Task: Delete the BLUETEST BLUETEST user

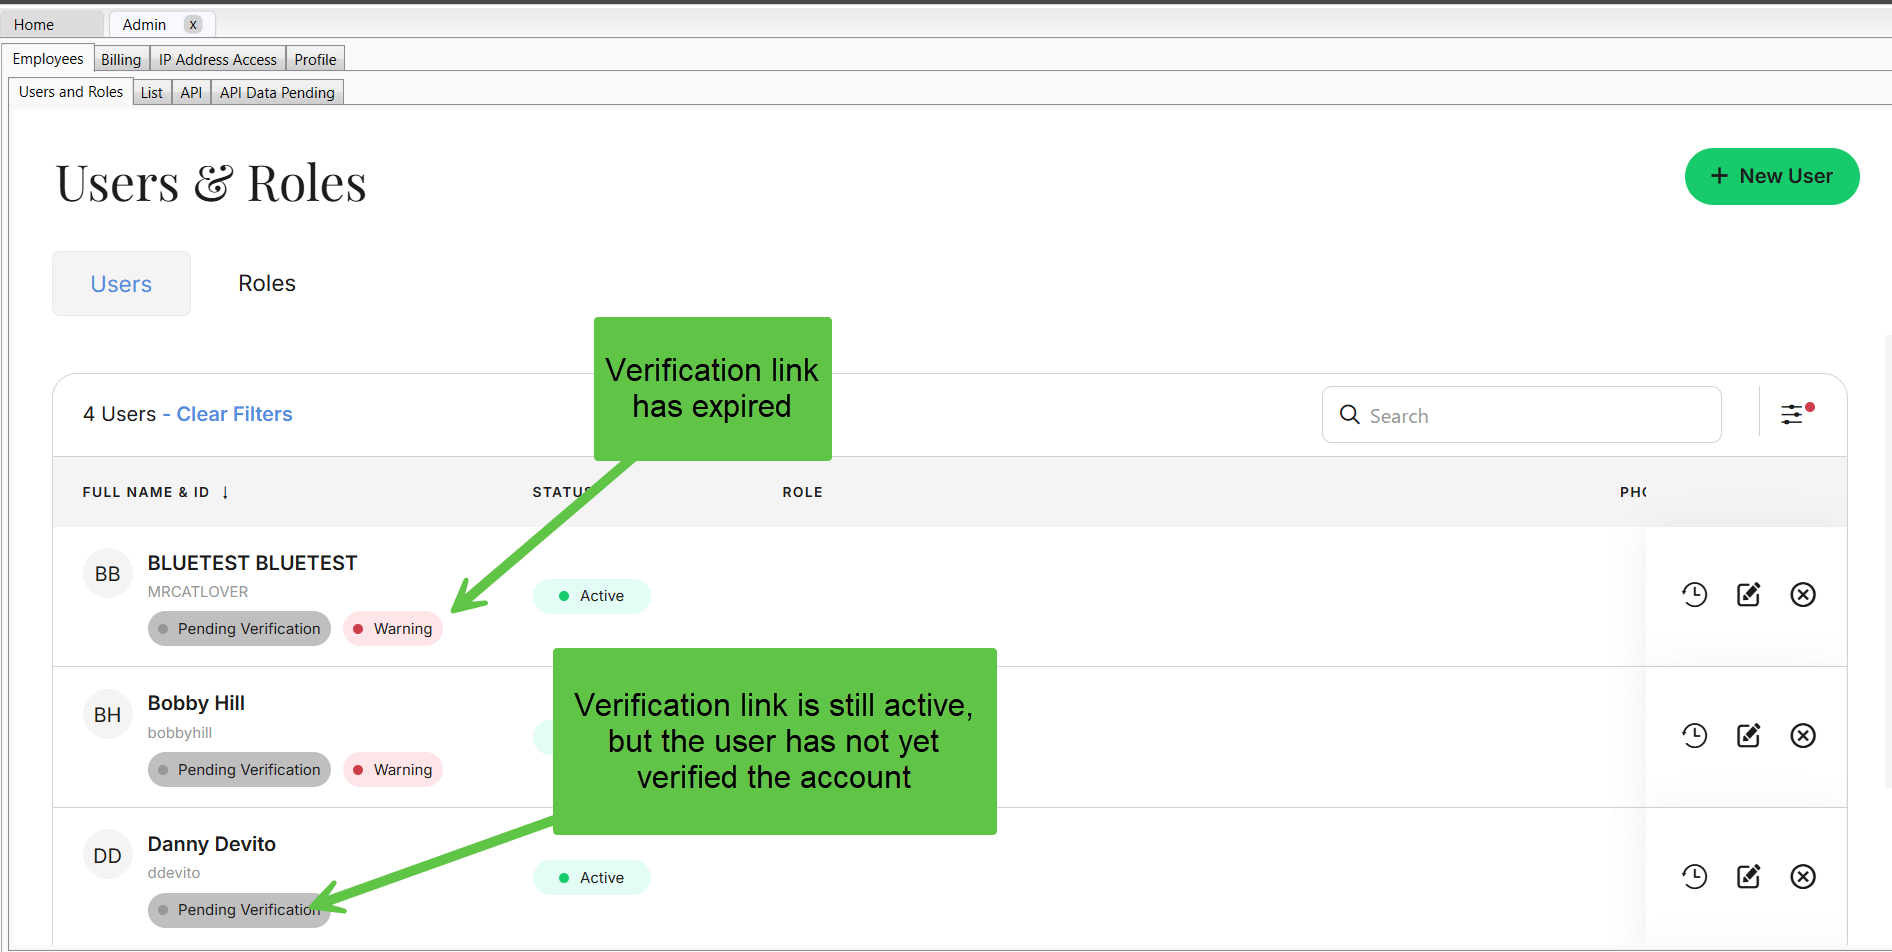Action: click(x=1802, y=595)
